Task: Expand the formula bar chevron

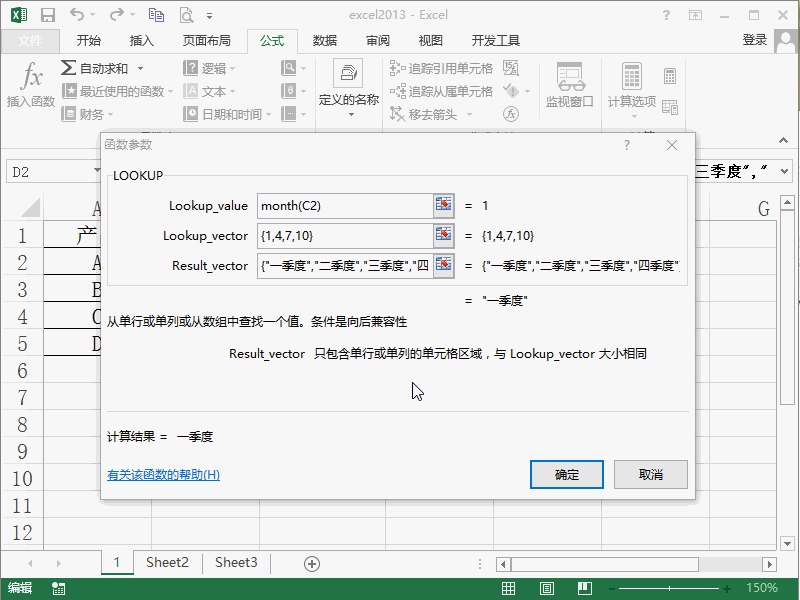Action: coord(784,172)
